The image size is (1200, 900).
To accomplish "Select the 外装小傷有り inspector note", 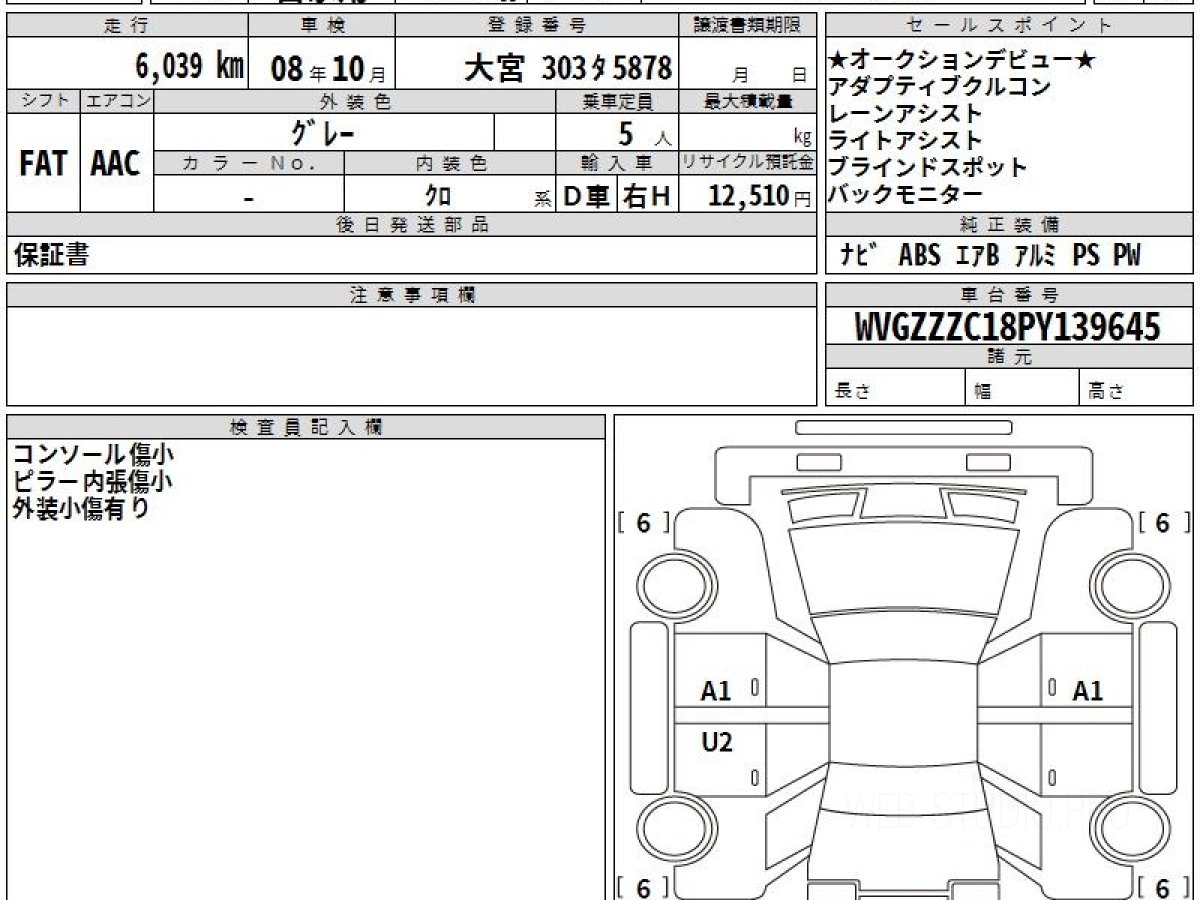I will pyautogui.click(x=81, y=508).
